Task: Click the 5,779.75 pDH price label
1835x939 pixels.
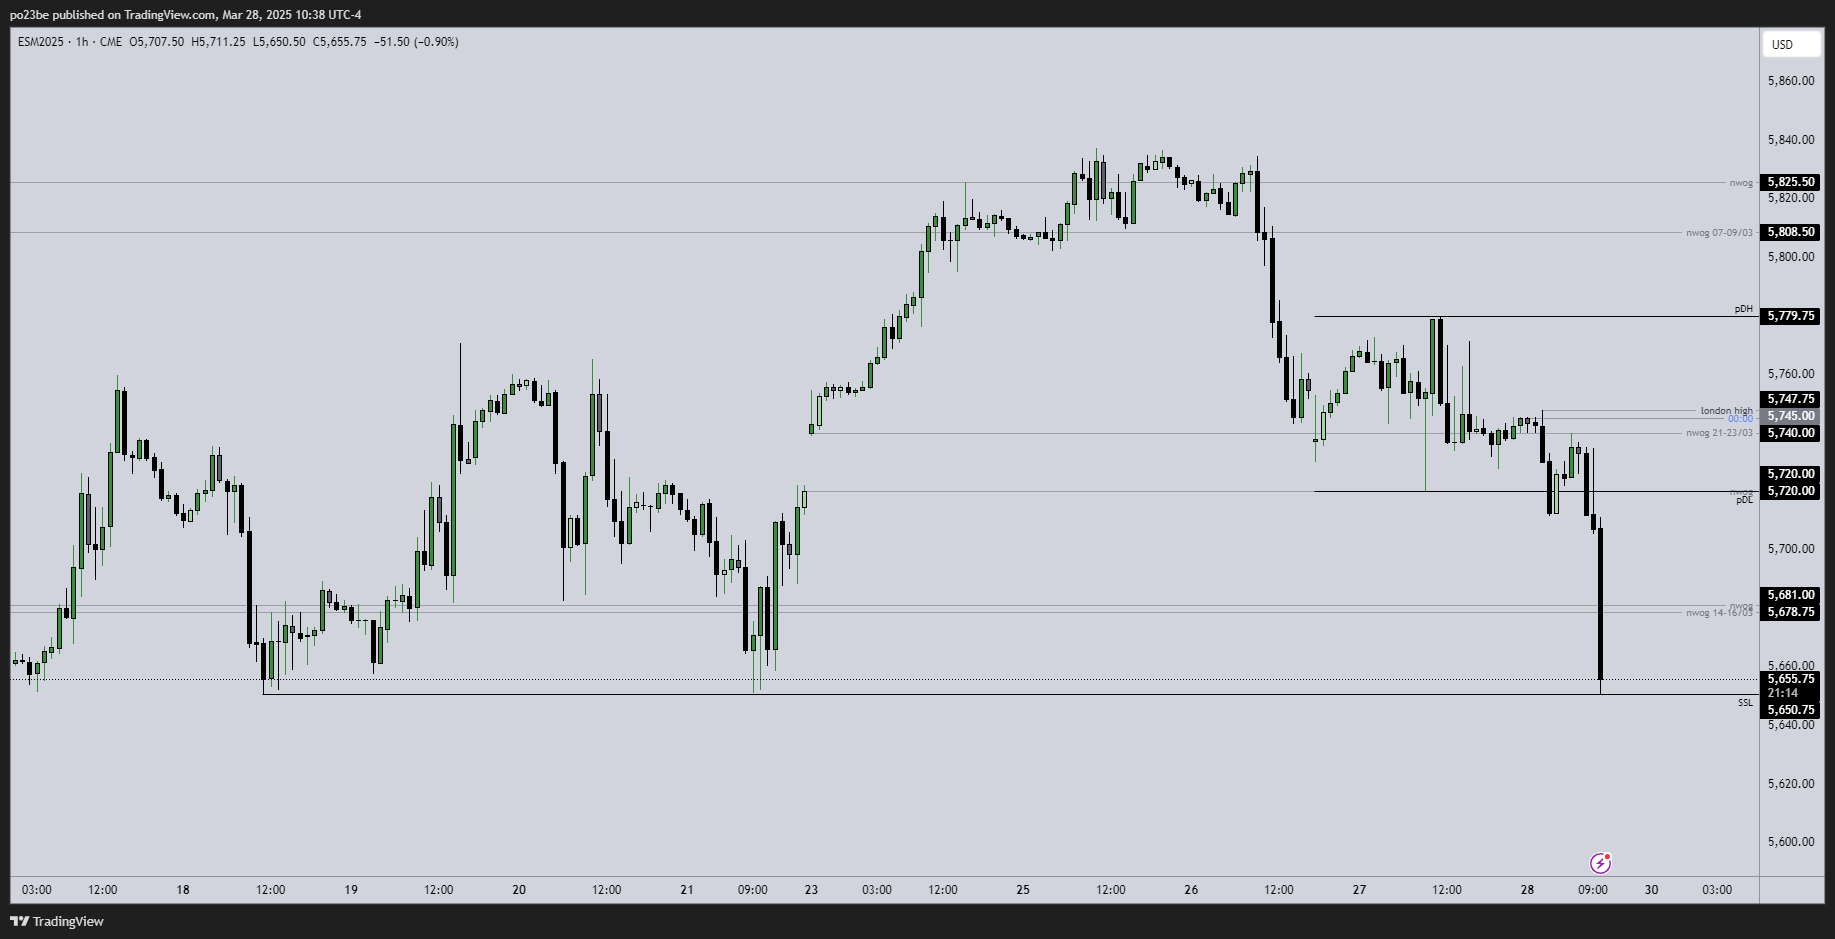Action: tap(1790, 316)
